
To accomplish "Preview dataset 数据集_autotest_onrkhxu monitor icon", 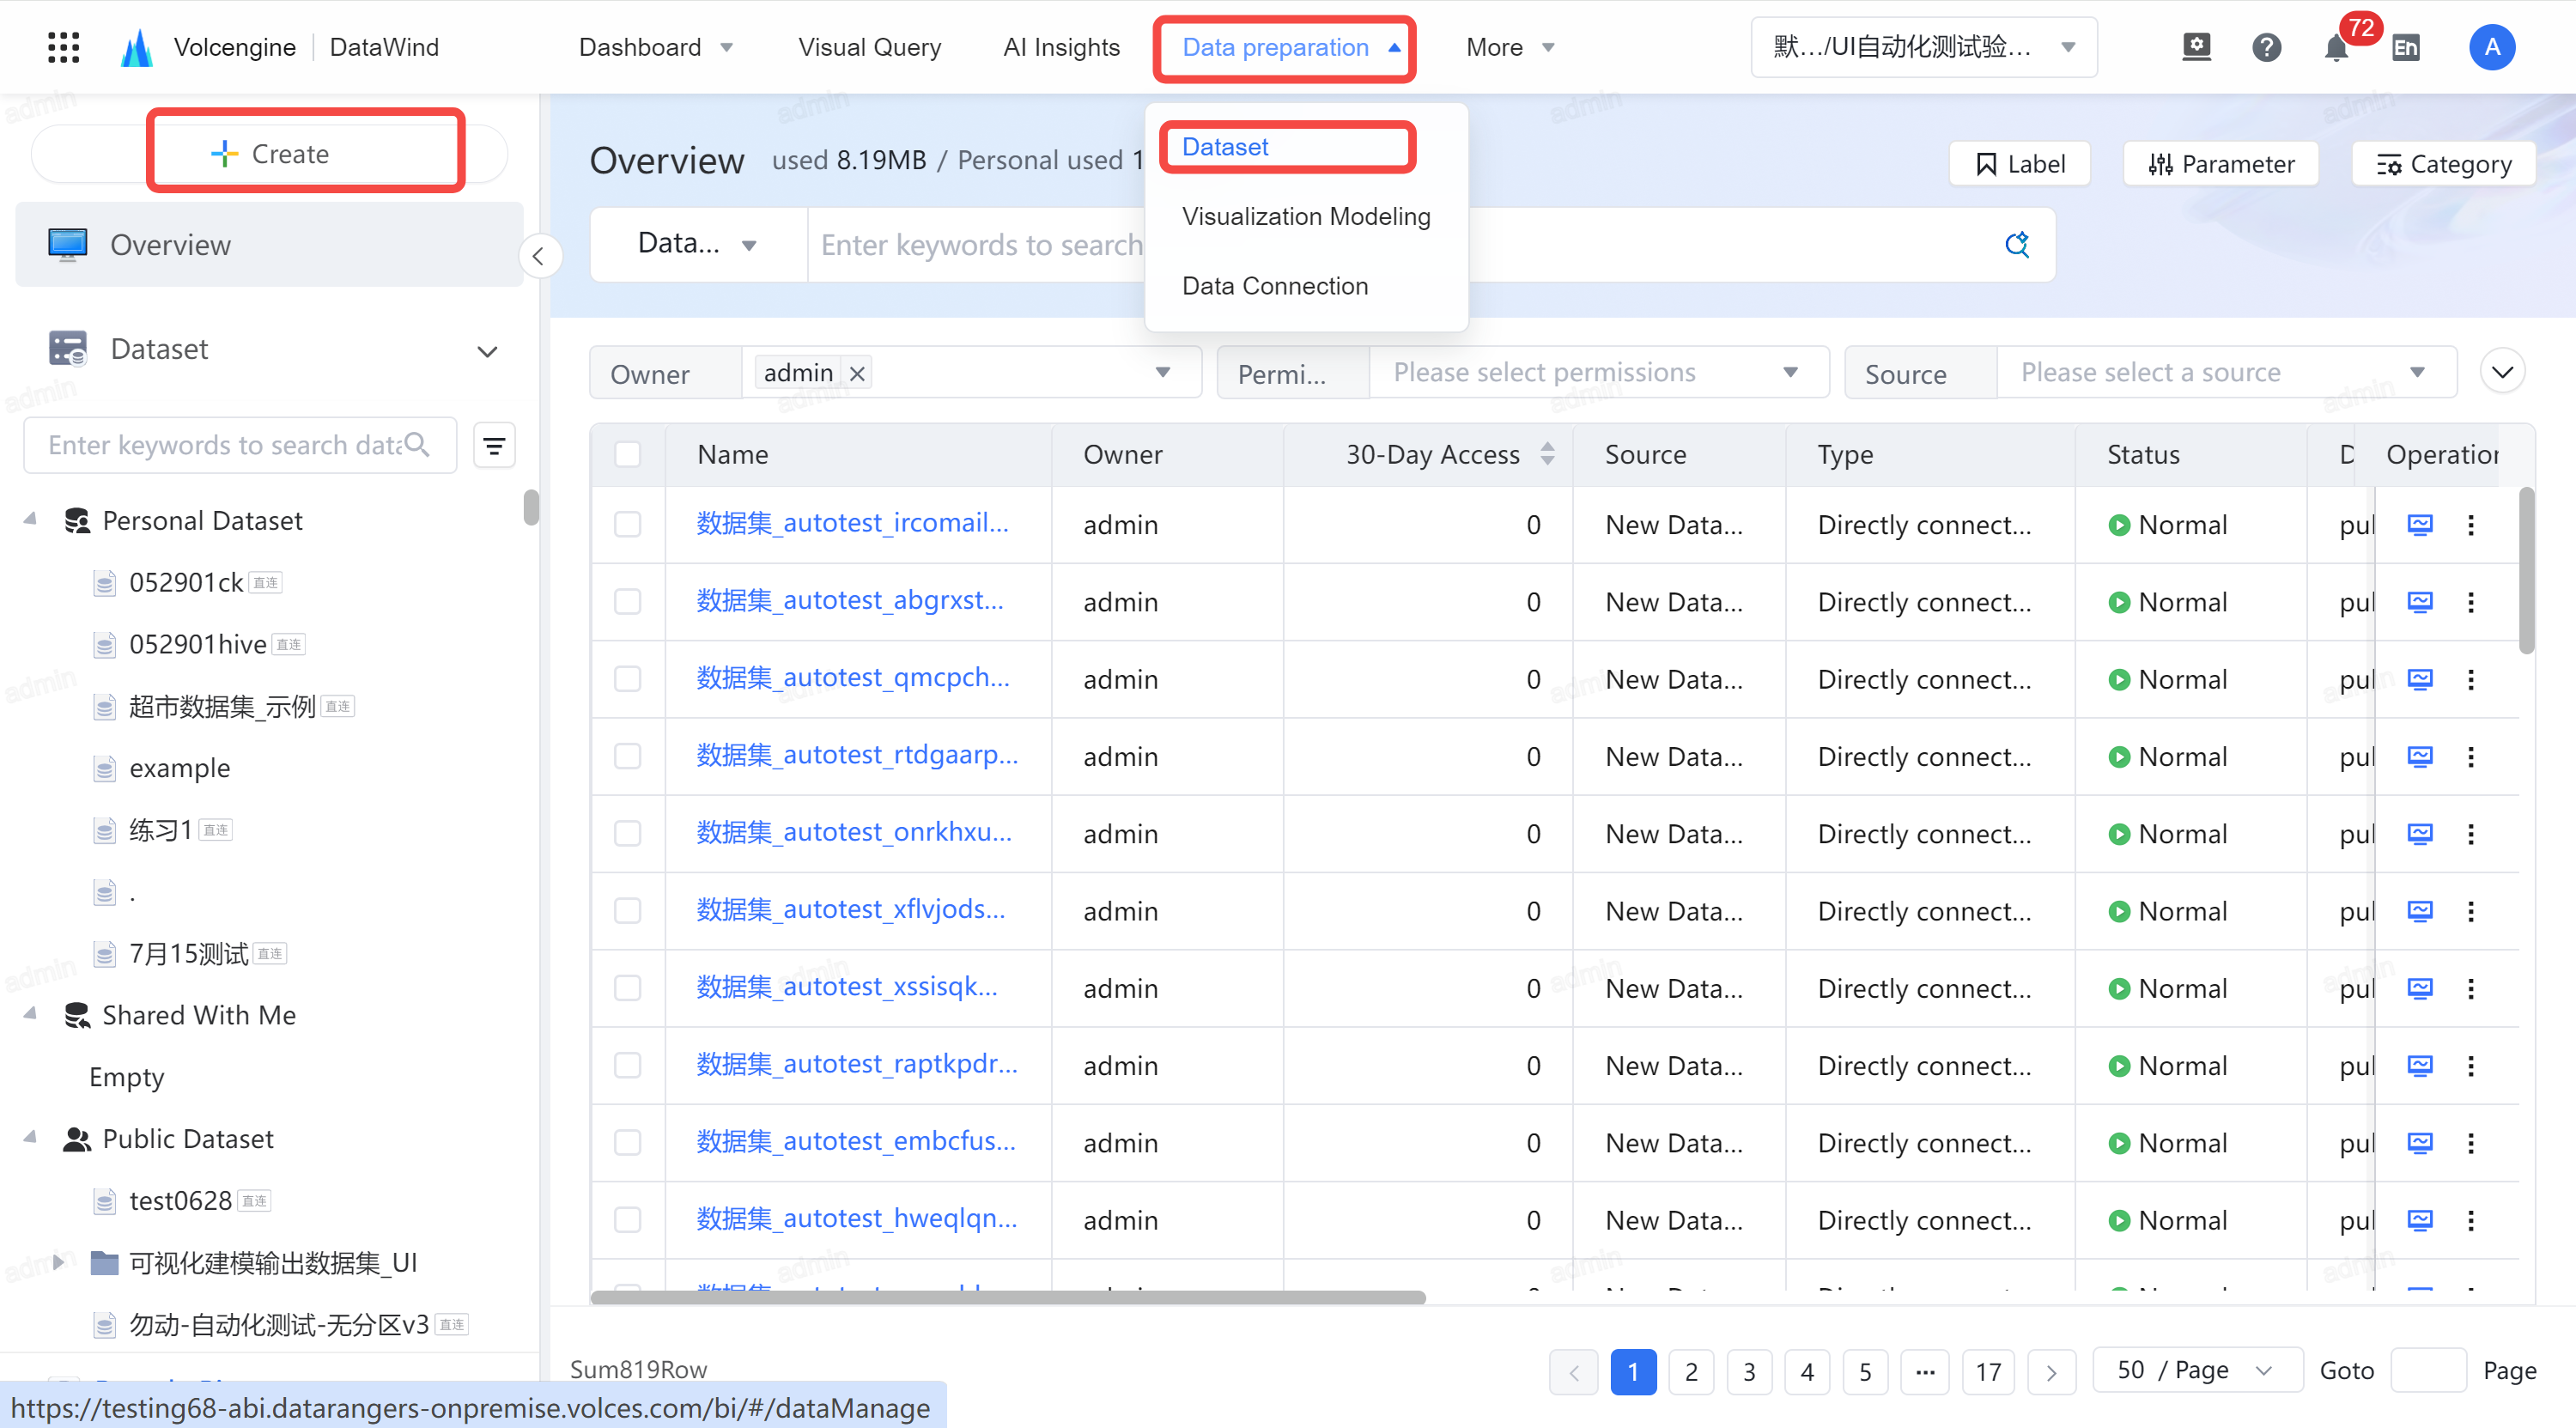I will 2420,834.
